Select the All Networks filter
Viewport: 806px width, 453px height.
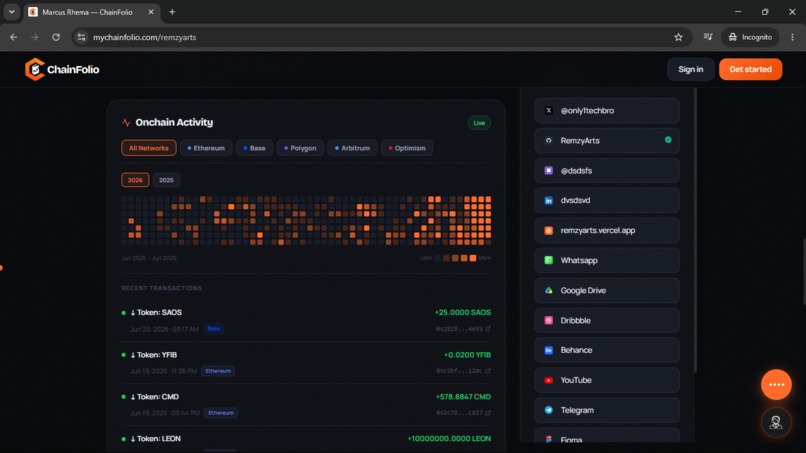pos(149,148)
